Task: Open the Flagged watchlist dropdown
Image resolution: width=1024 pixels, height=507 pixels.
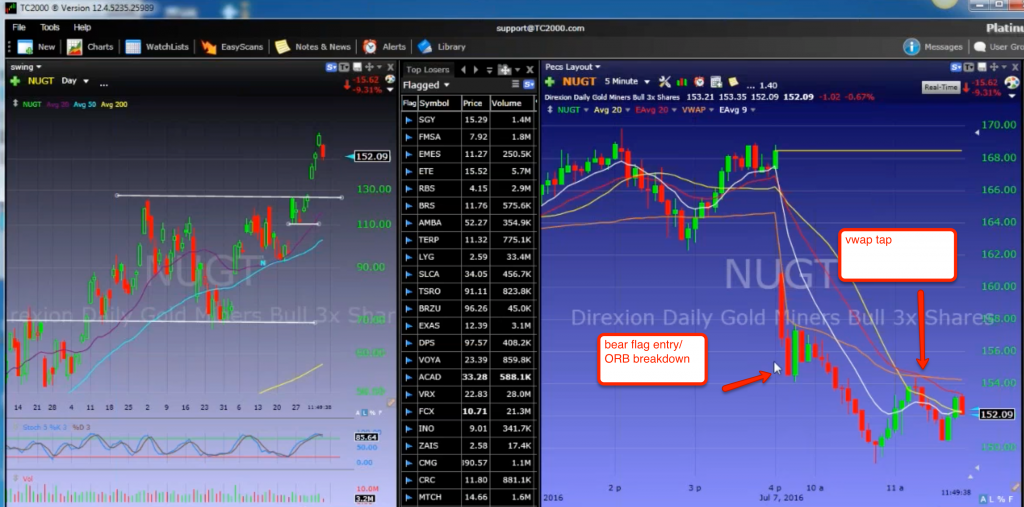Action: pos(426,85)
